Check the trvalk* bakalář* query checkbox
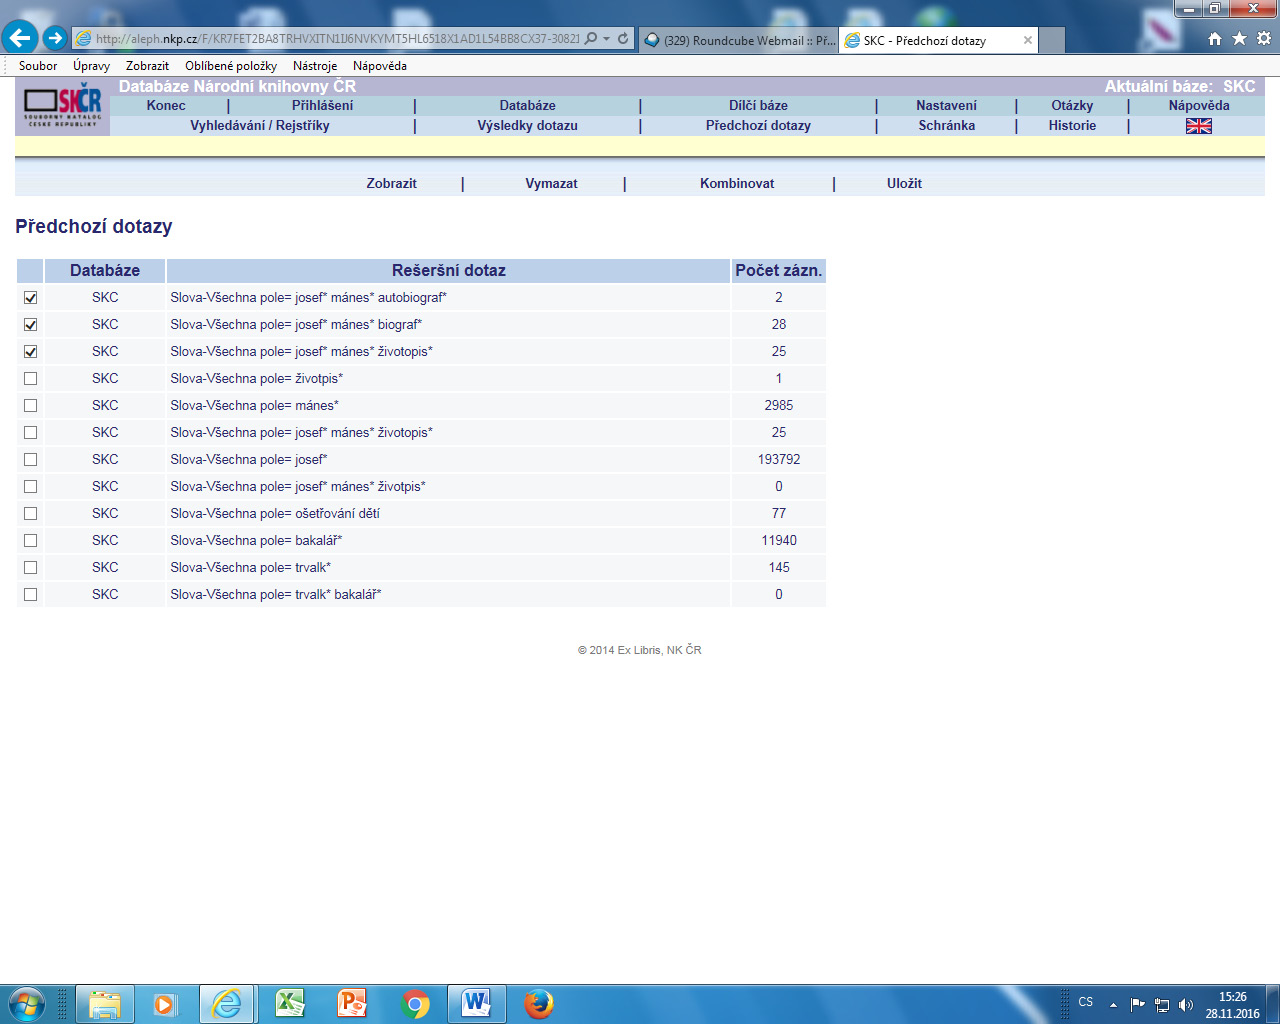The height and width of the screenshot is (1024, 1280). click(x=30, y=595)
